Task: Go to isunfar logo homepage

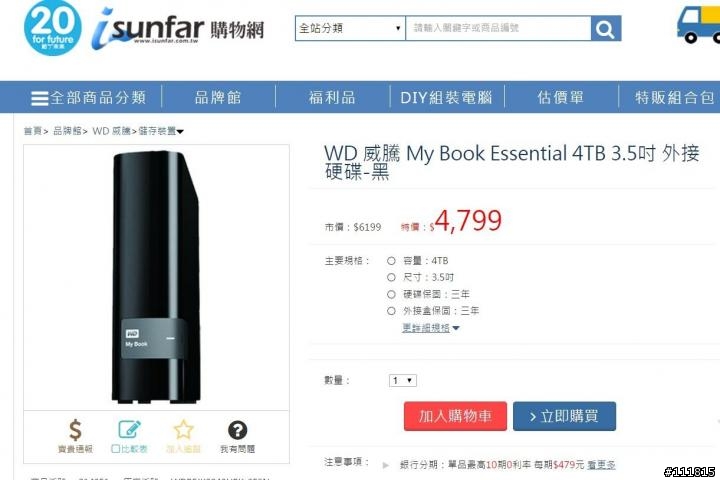Action: coord(178,28)
